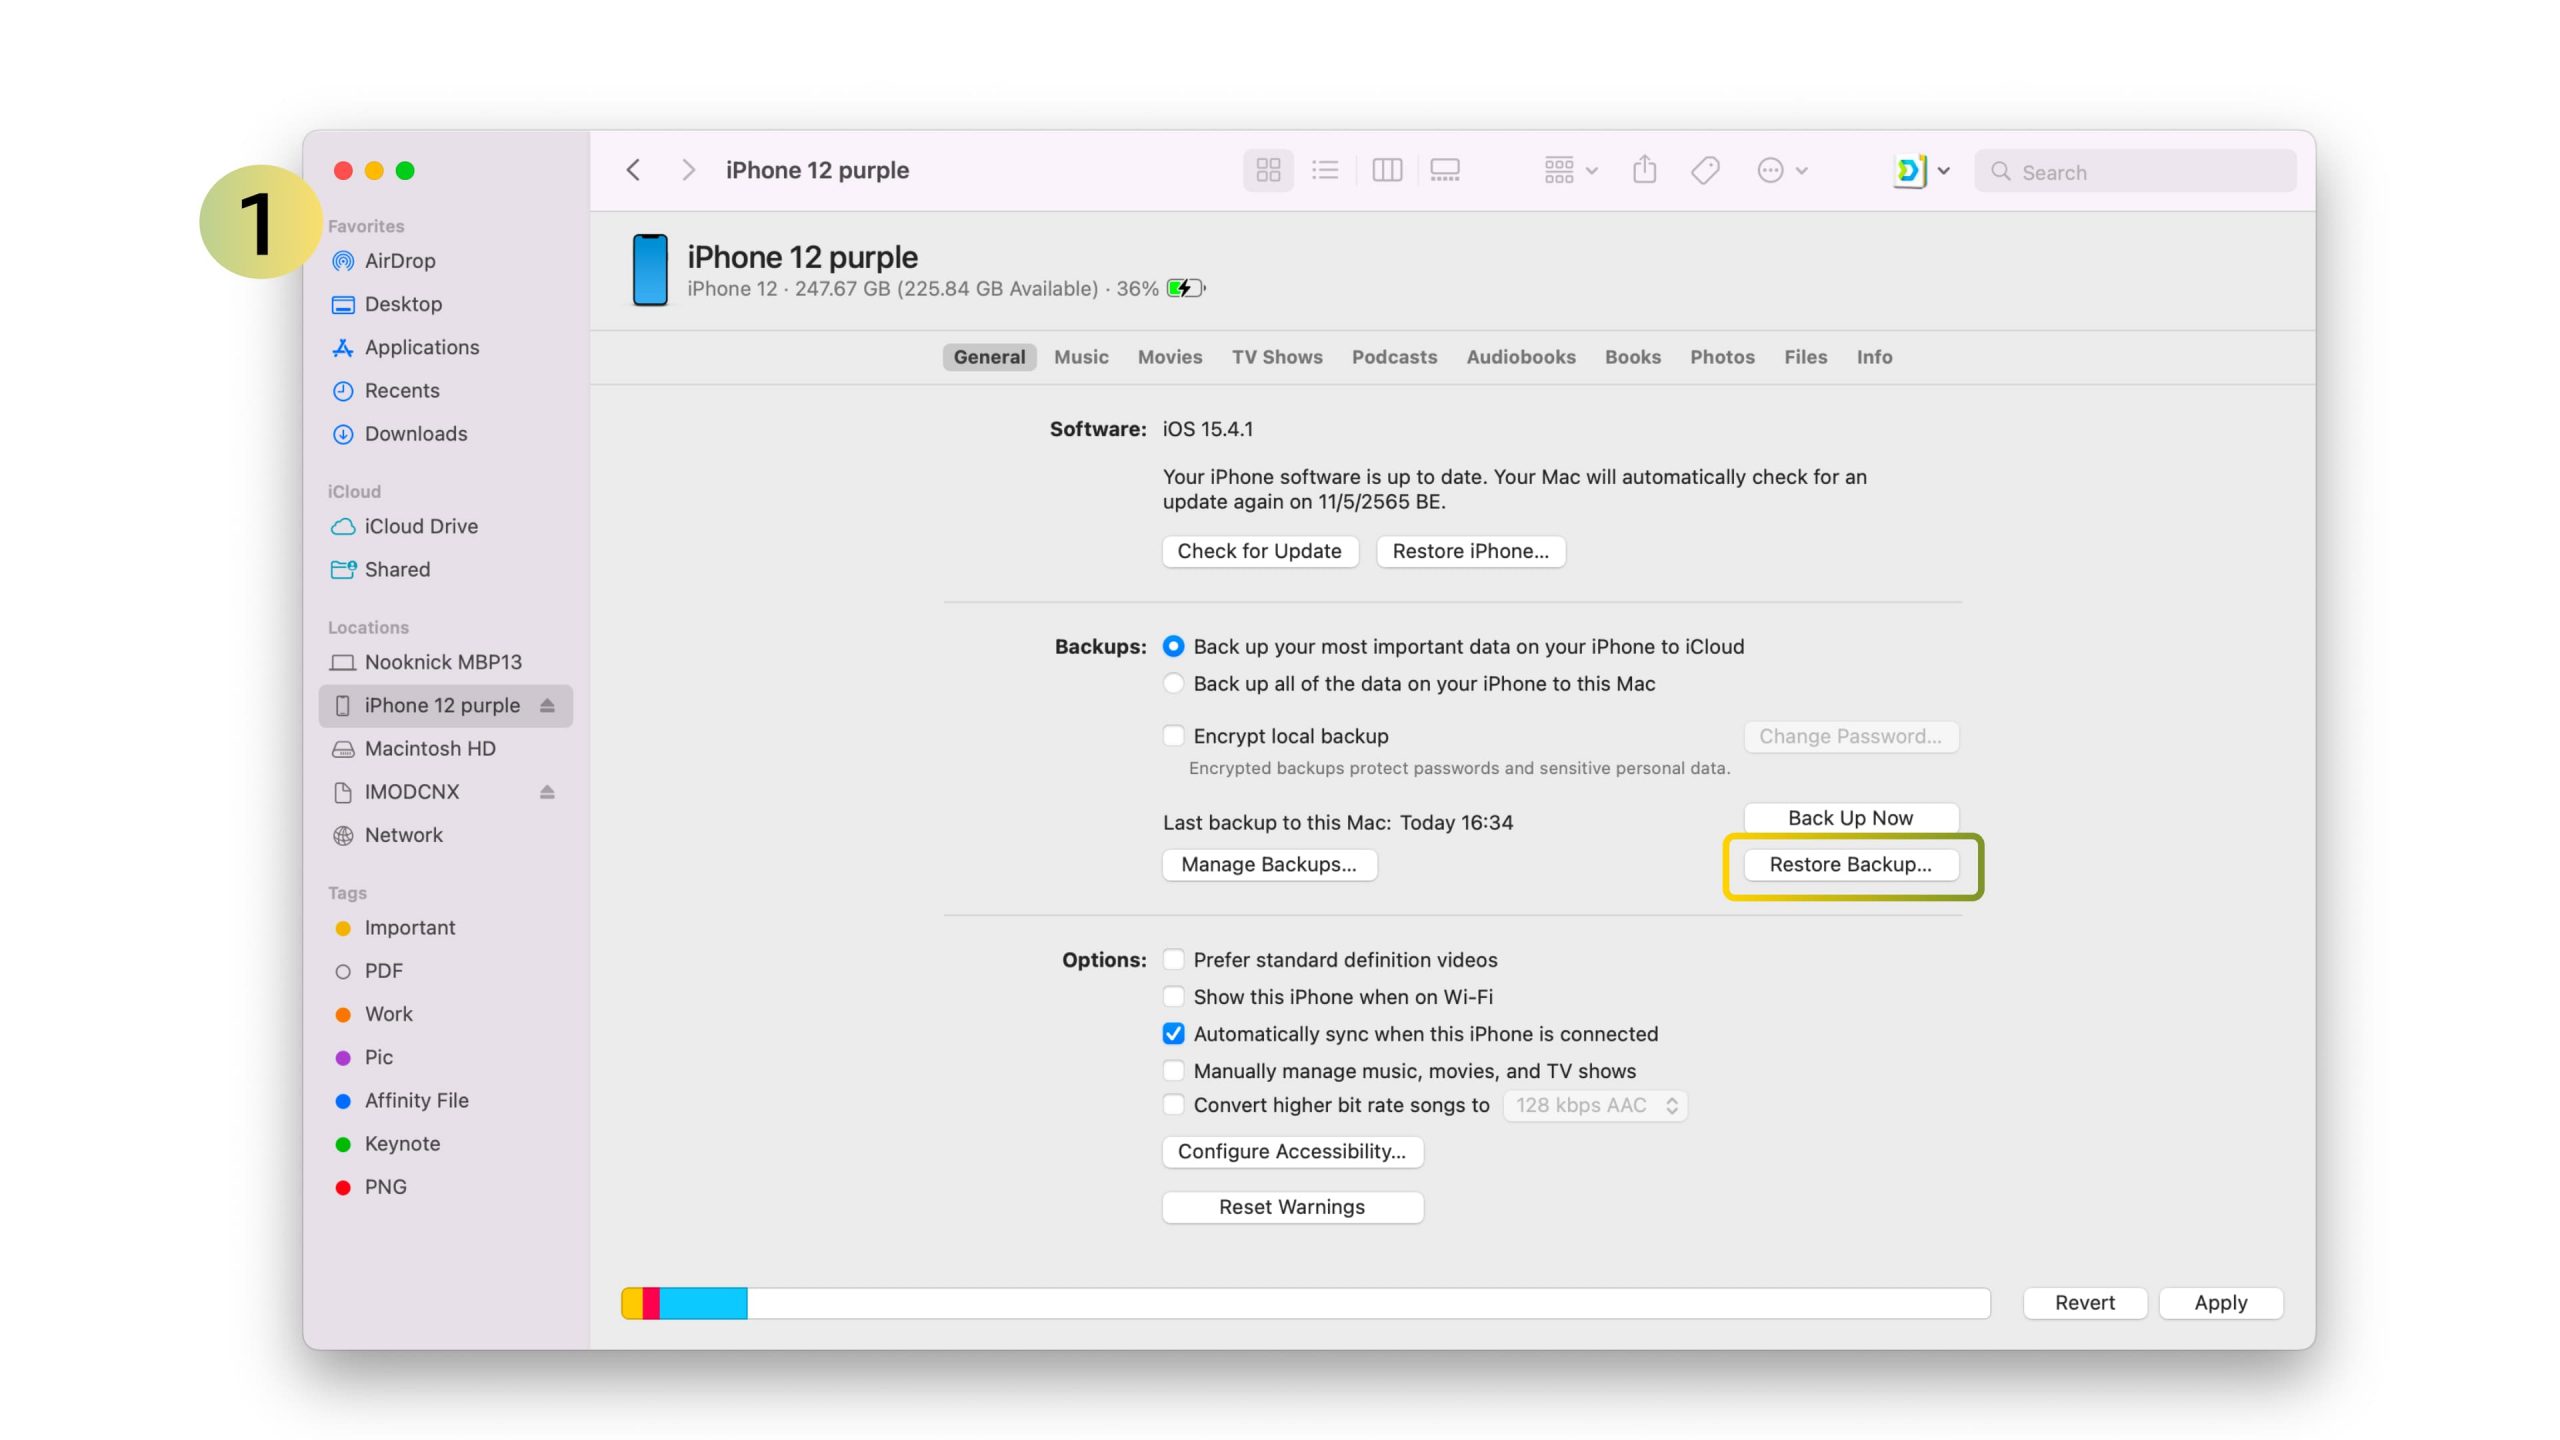2560x1440 pixels.
Task: Open the 128 kbps AAC bit rate popup
Action: click(x=1595, y=1105)
